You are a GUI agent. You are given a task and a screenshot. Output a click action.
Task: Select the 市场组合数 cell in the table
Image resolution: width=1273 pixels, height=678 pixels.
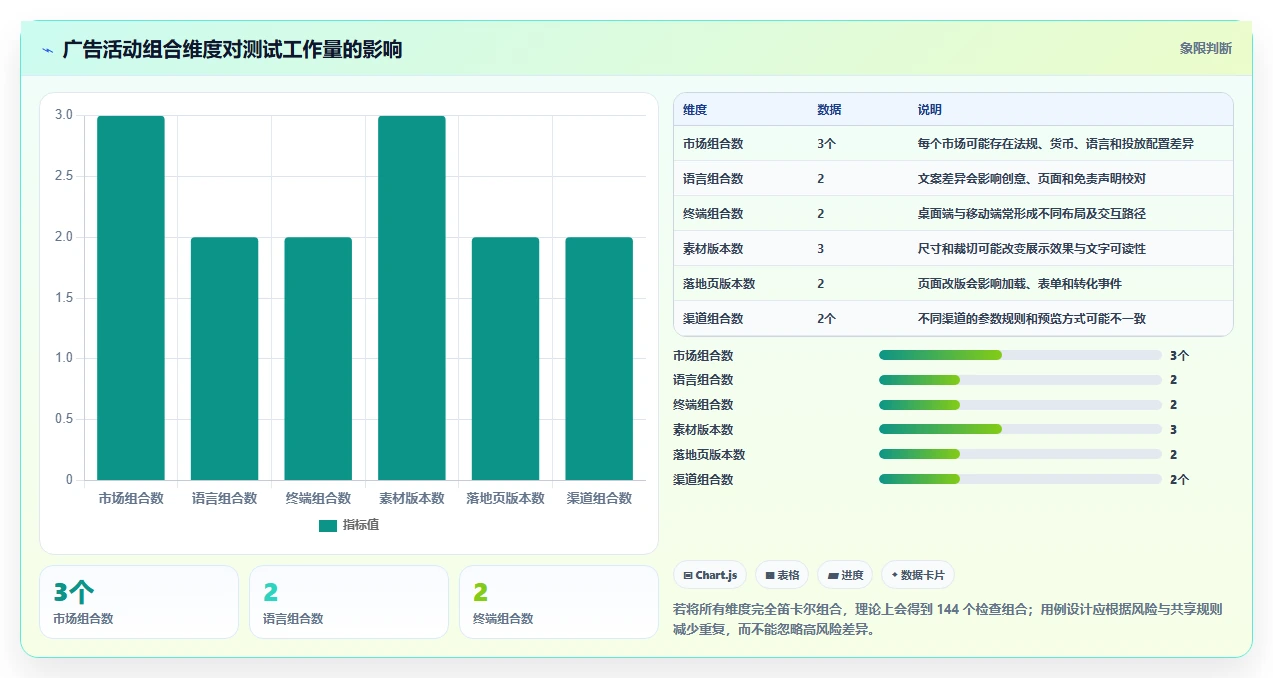[713, 144]
